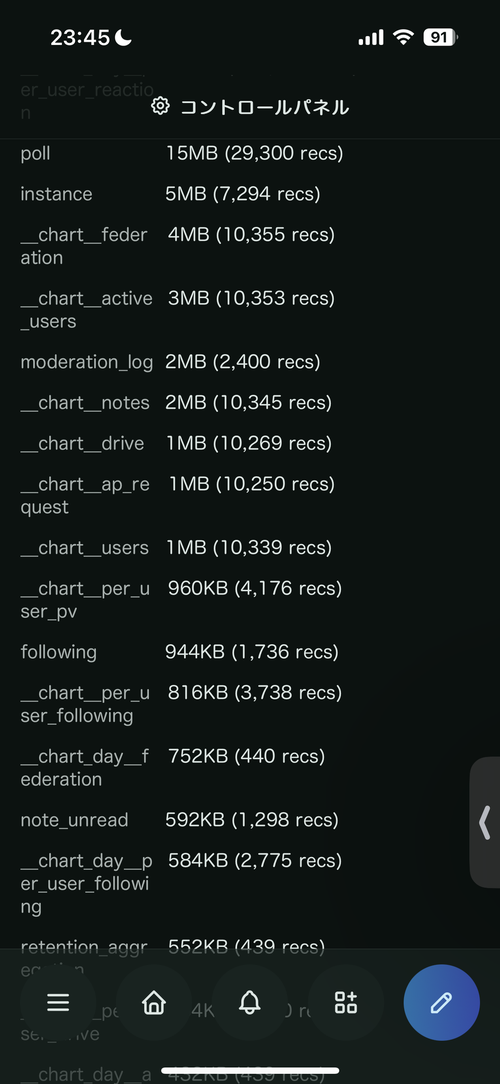Open the hamburger menu in bottom bar
The image size is (500, 1084).
pos(58,1002)
